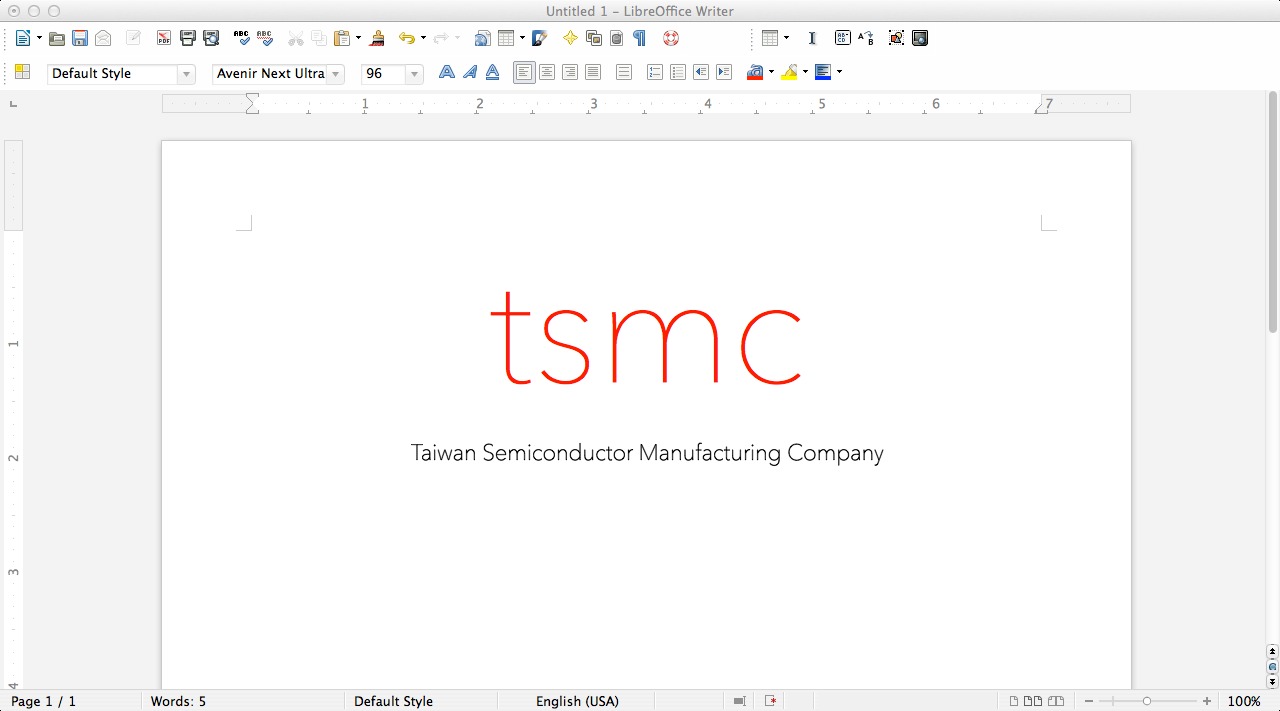Click the Print icon
Viewport: 1280px width, 711px height.
187,38
